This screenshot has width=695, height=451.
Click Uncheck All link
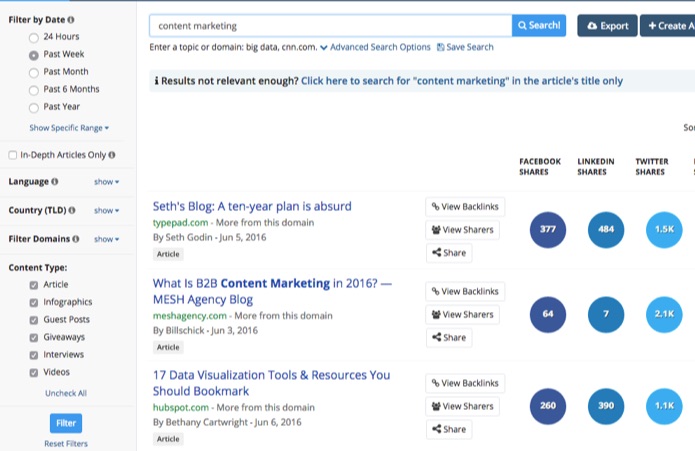tap(66, 393)
